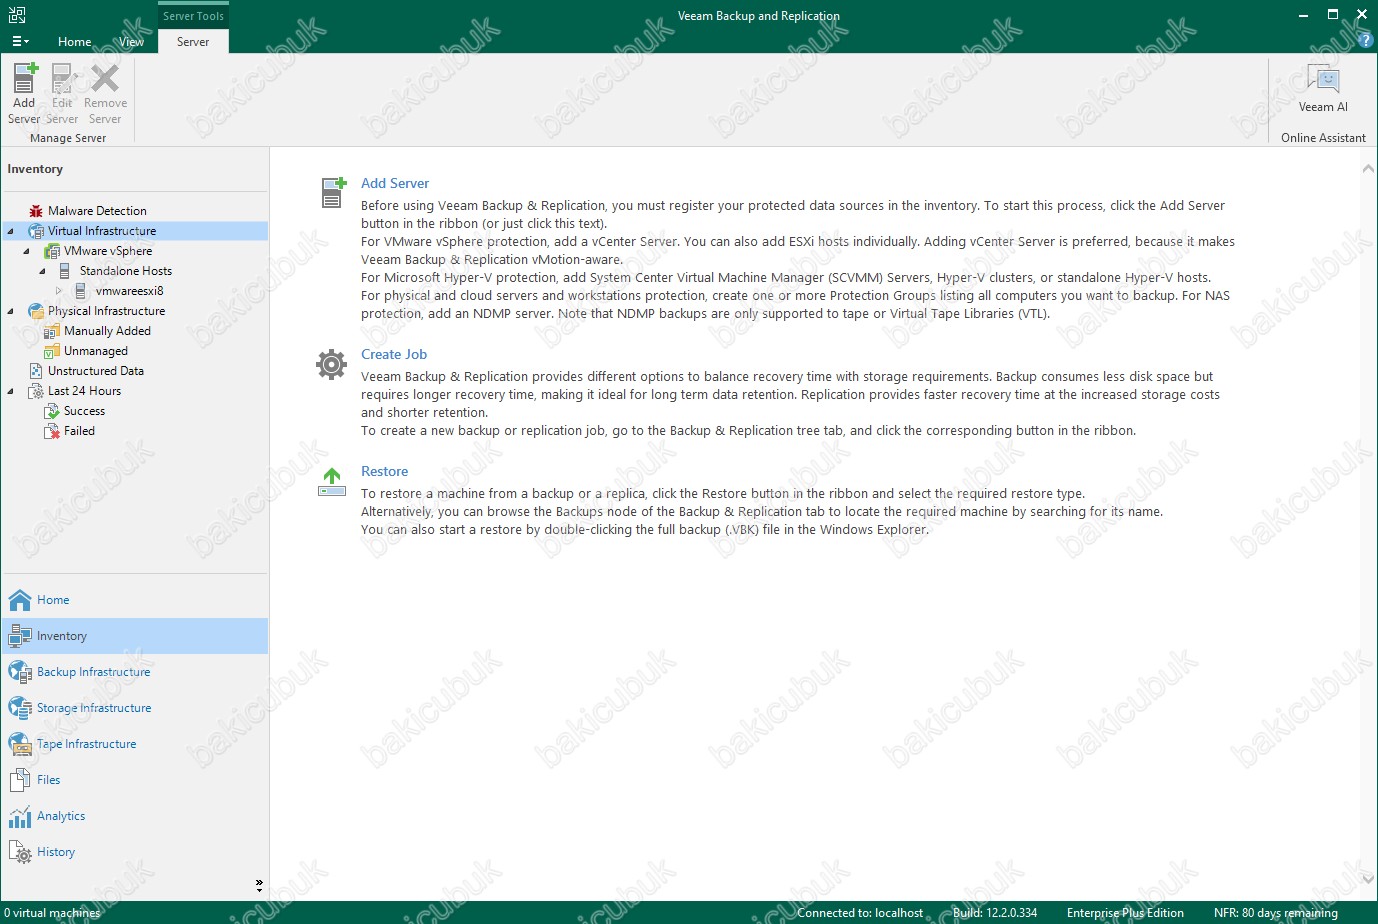Click the Failed status icon
Image resolution: width=1378 pixels, height=924 pixels.
[x=52, y=431]
